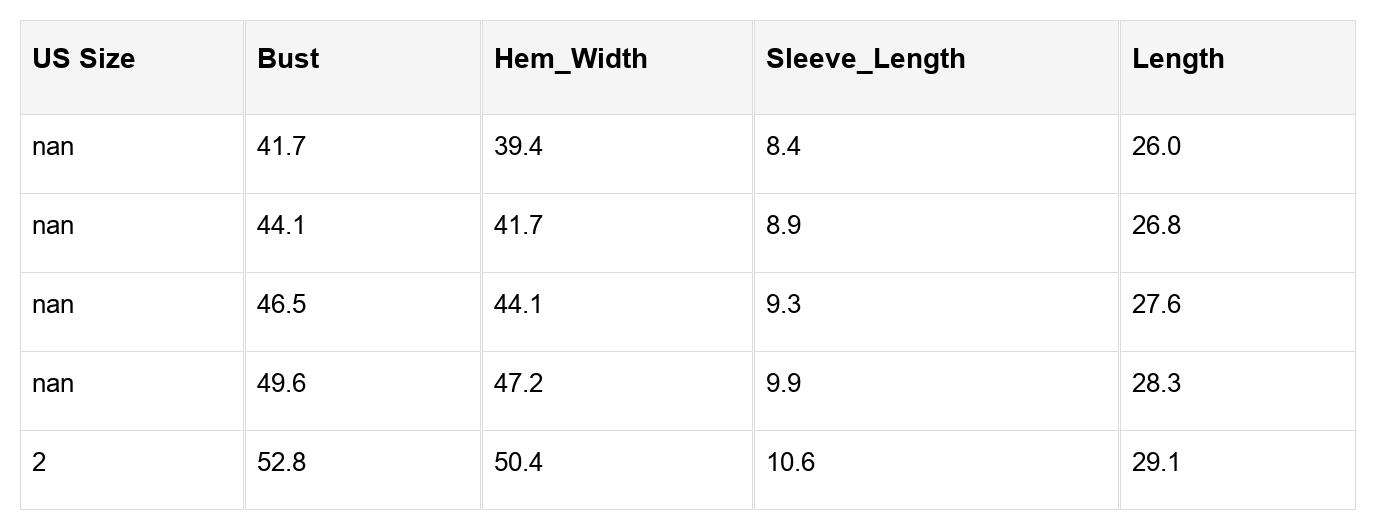Click the Bust value 52.8
The image size is (1375, 529).
coord(281,463)
